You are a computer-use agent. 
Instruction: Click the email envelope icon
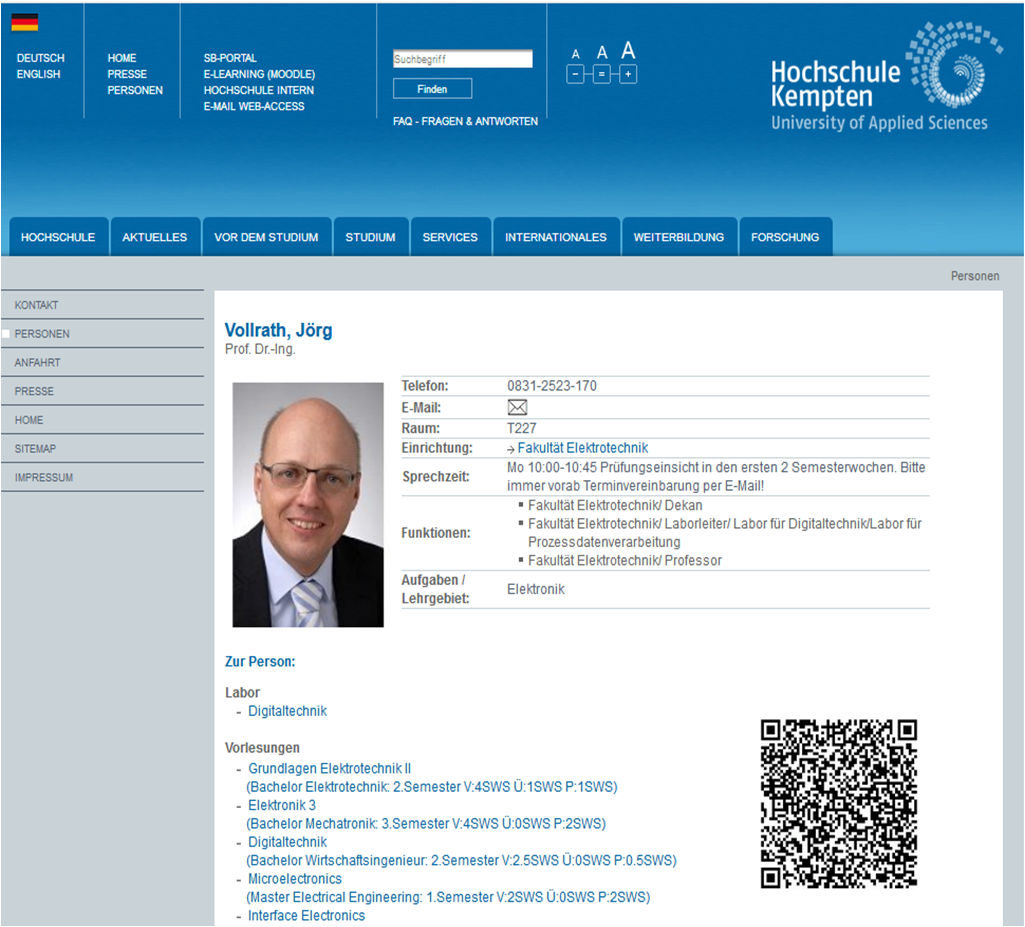click(517, 407)
